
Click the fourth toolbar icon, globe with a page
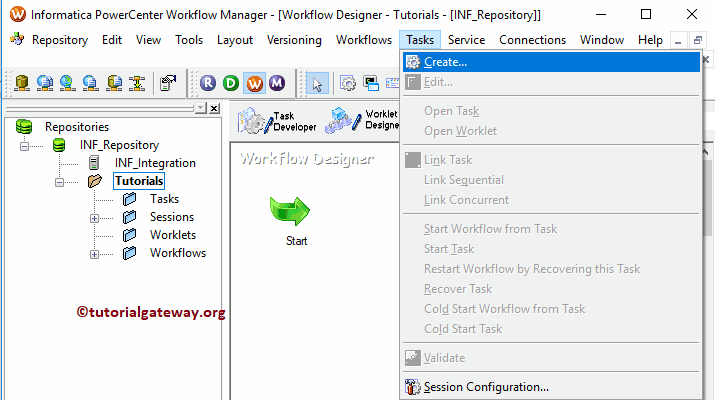91,83
